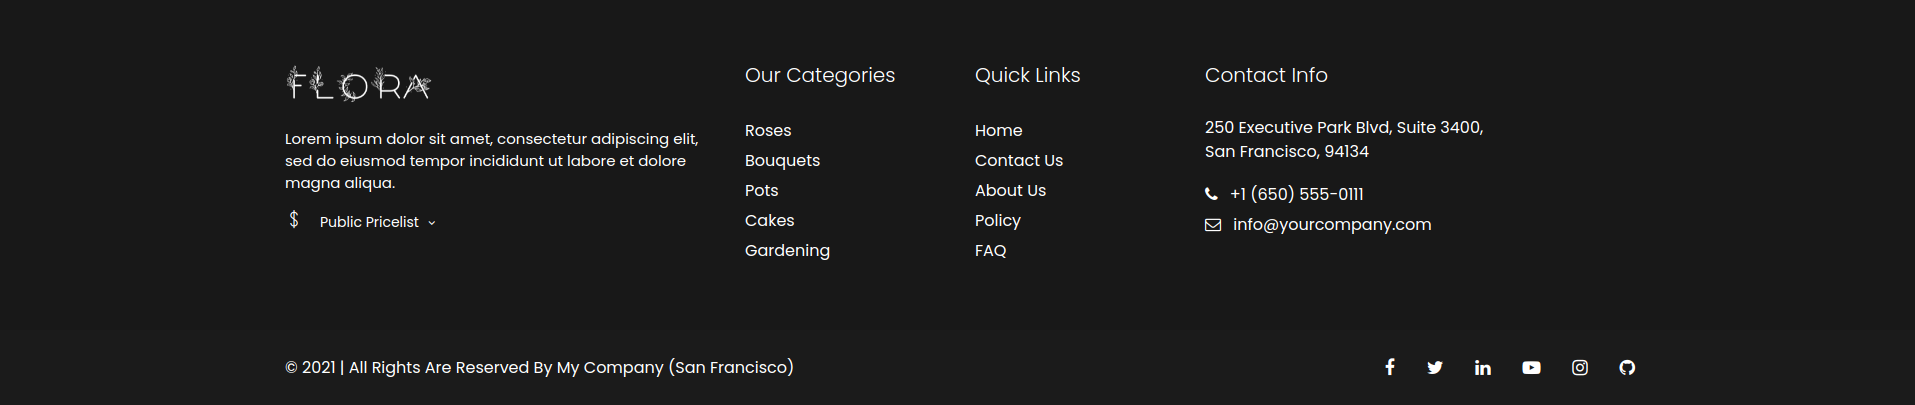Click the info@yourcompany.com email address
The width and height of the screenshot is (1915, 405).
[x=1331, y=225]
